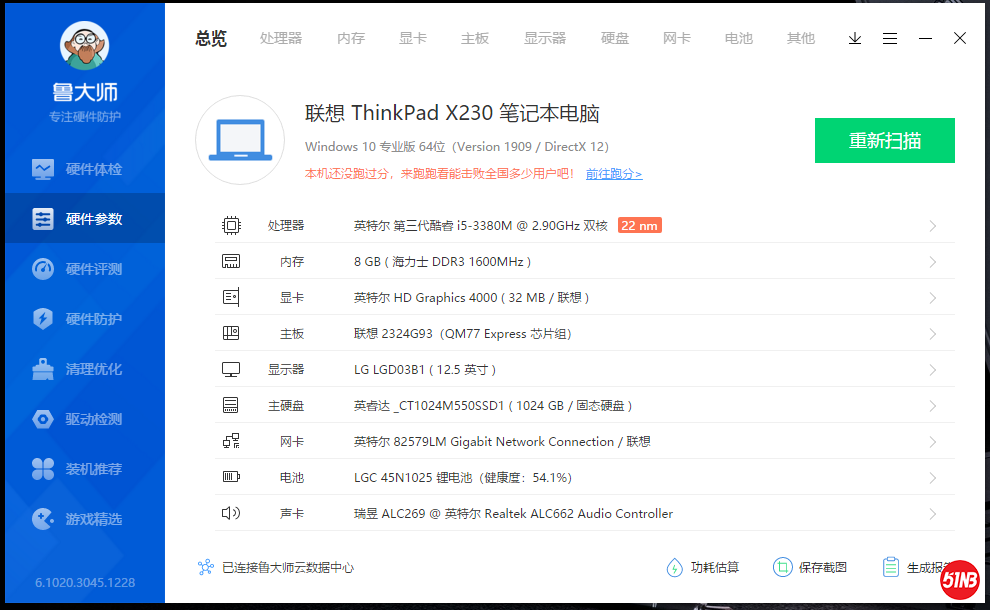Click the Windows 10 专业版 64位 version text
This screenshot has height=610, width=990.
456,147
